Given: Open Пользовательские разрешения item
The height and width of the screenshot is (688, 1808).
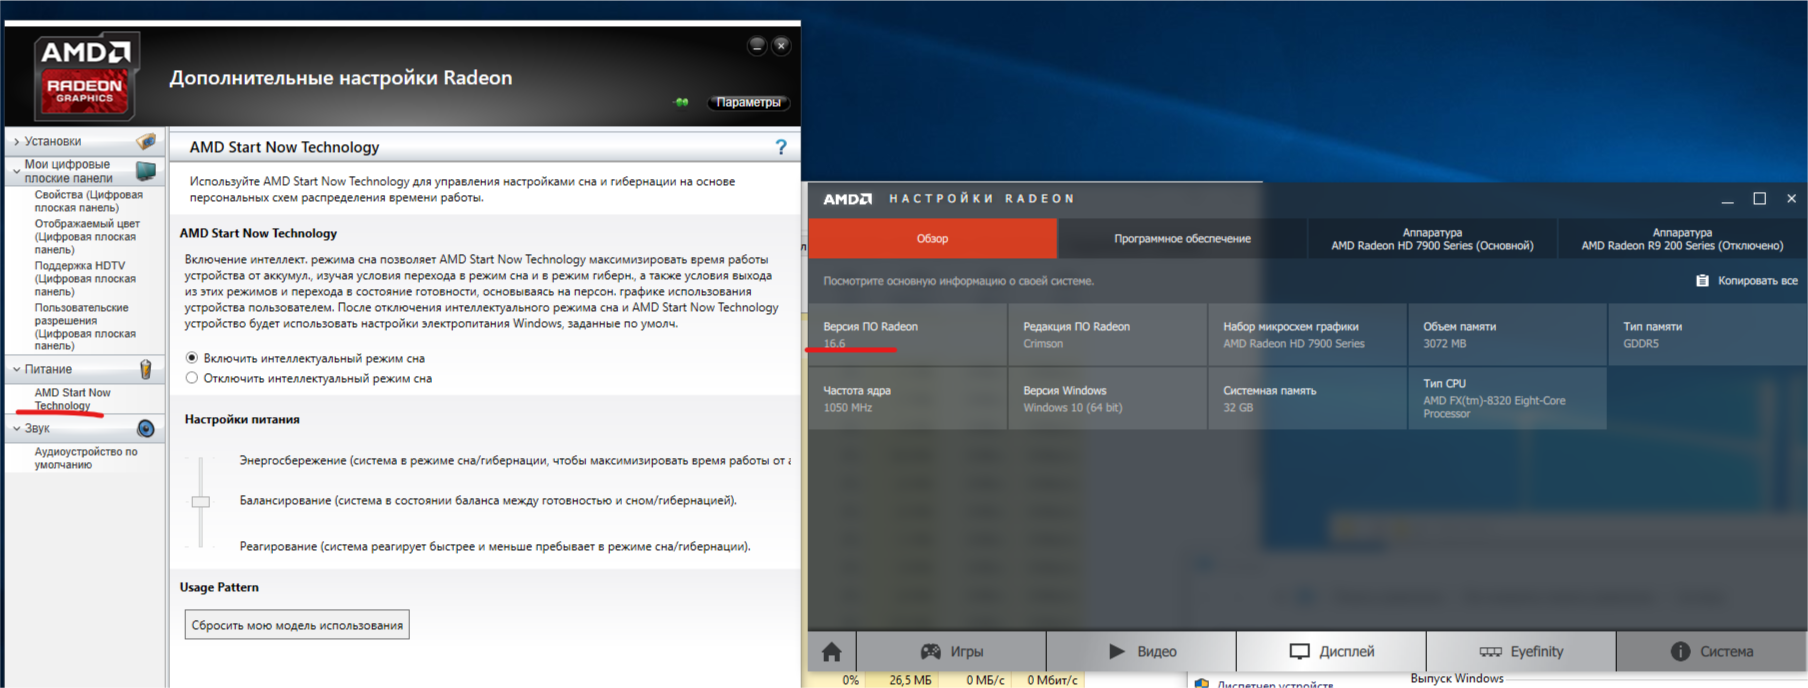Looking at the screenshot, I should click(x=85, y=327).
